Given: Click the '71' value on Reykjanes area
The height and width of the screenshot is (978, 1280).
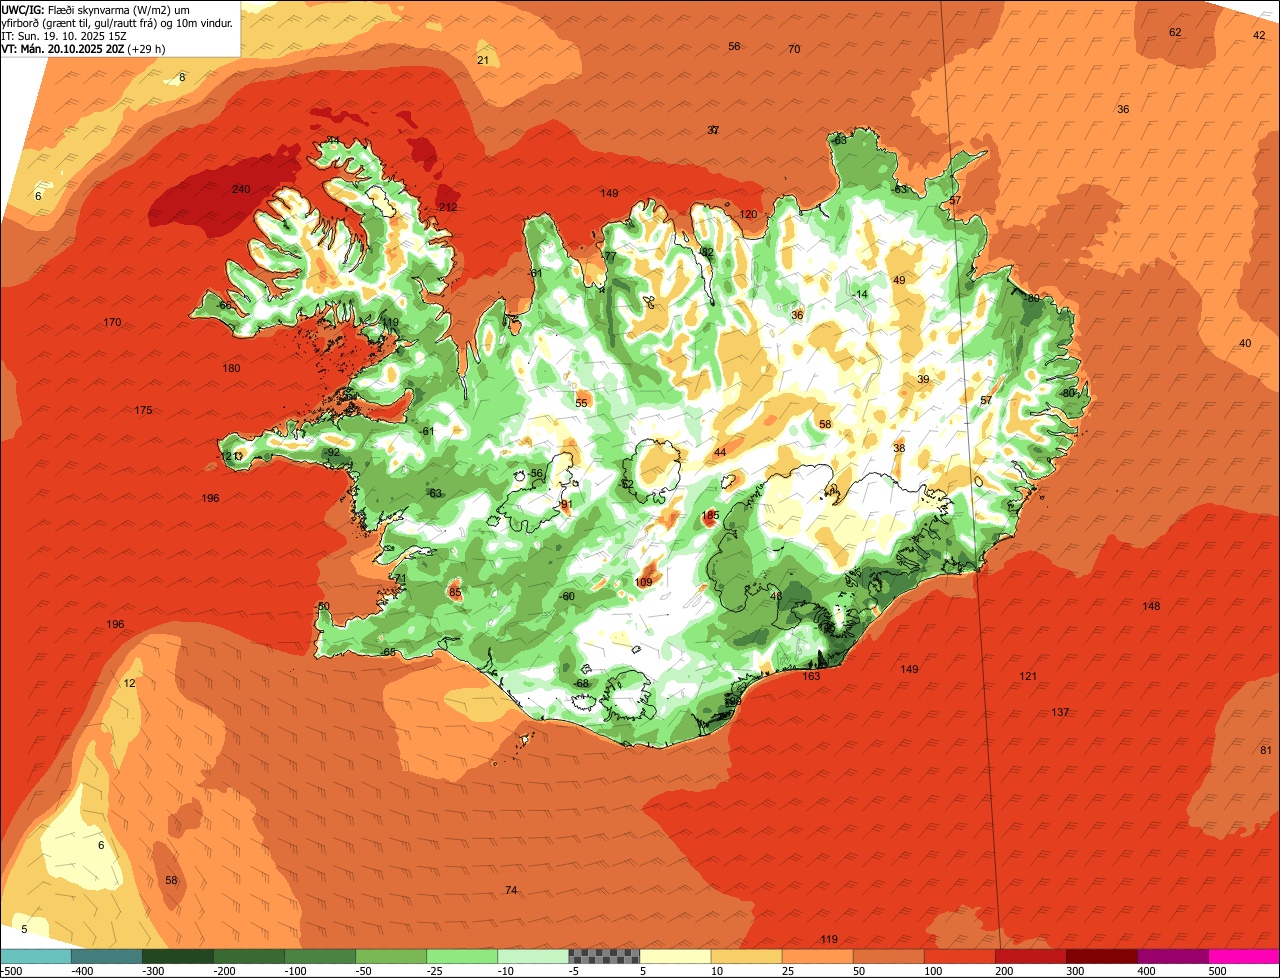Looking at the screenshot, I should 400,578.
